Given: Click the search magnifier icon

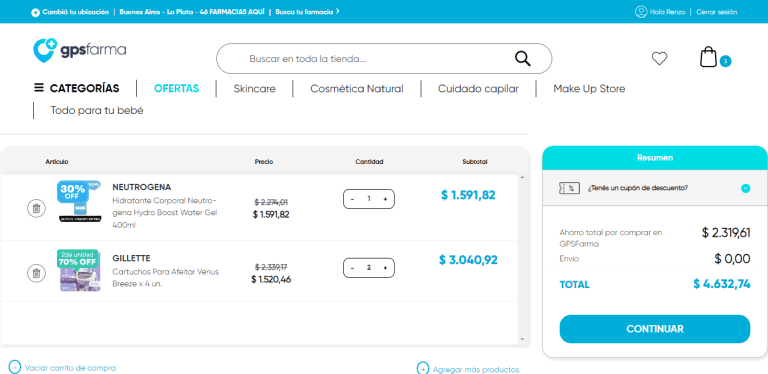Looking at the screenshot, I should 523,59.
